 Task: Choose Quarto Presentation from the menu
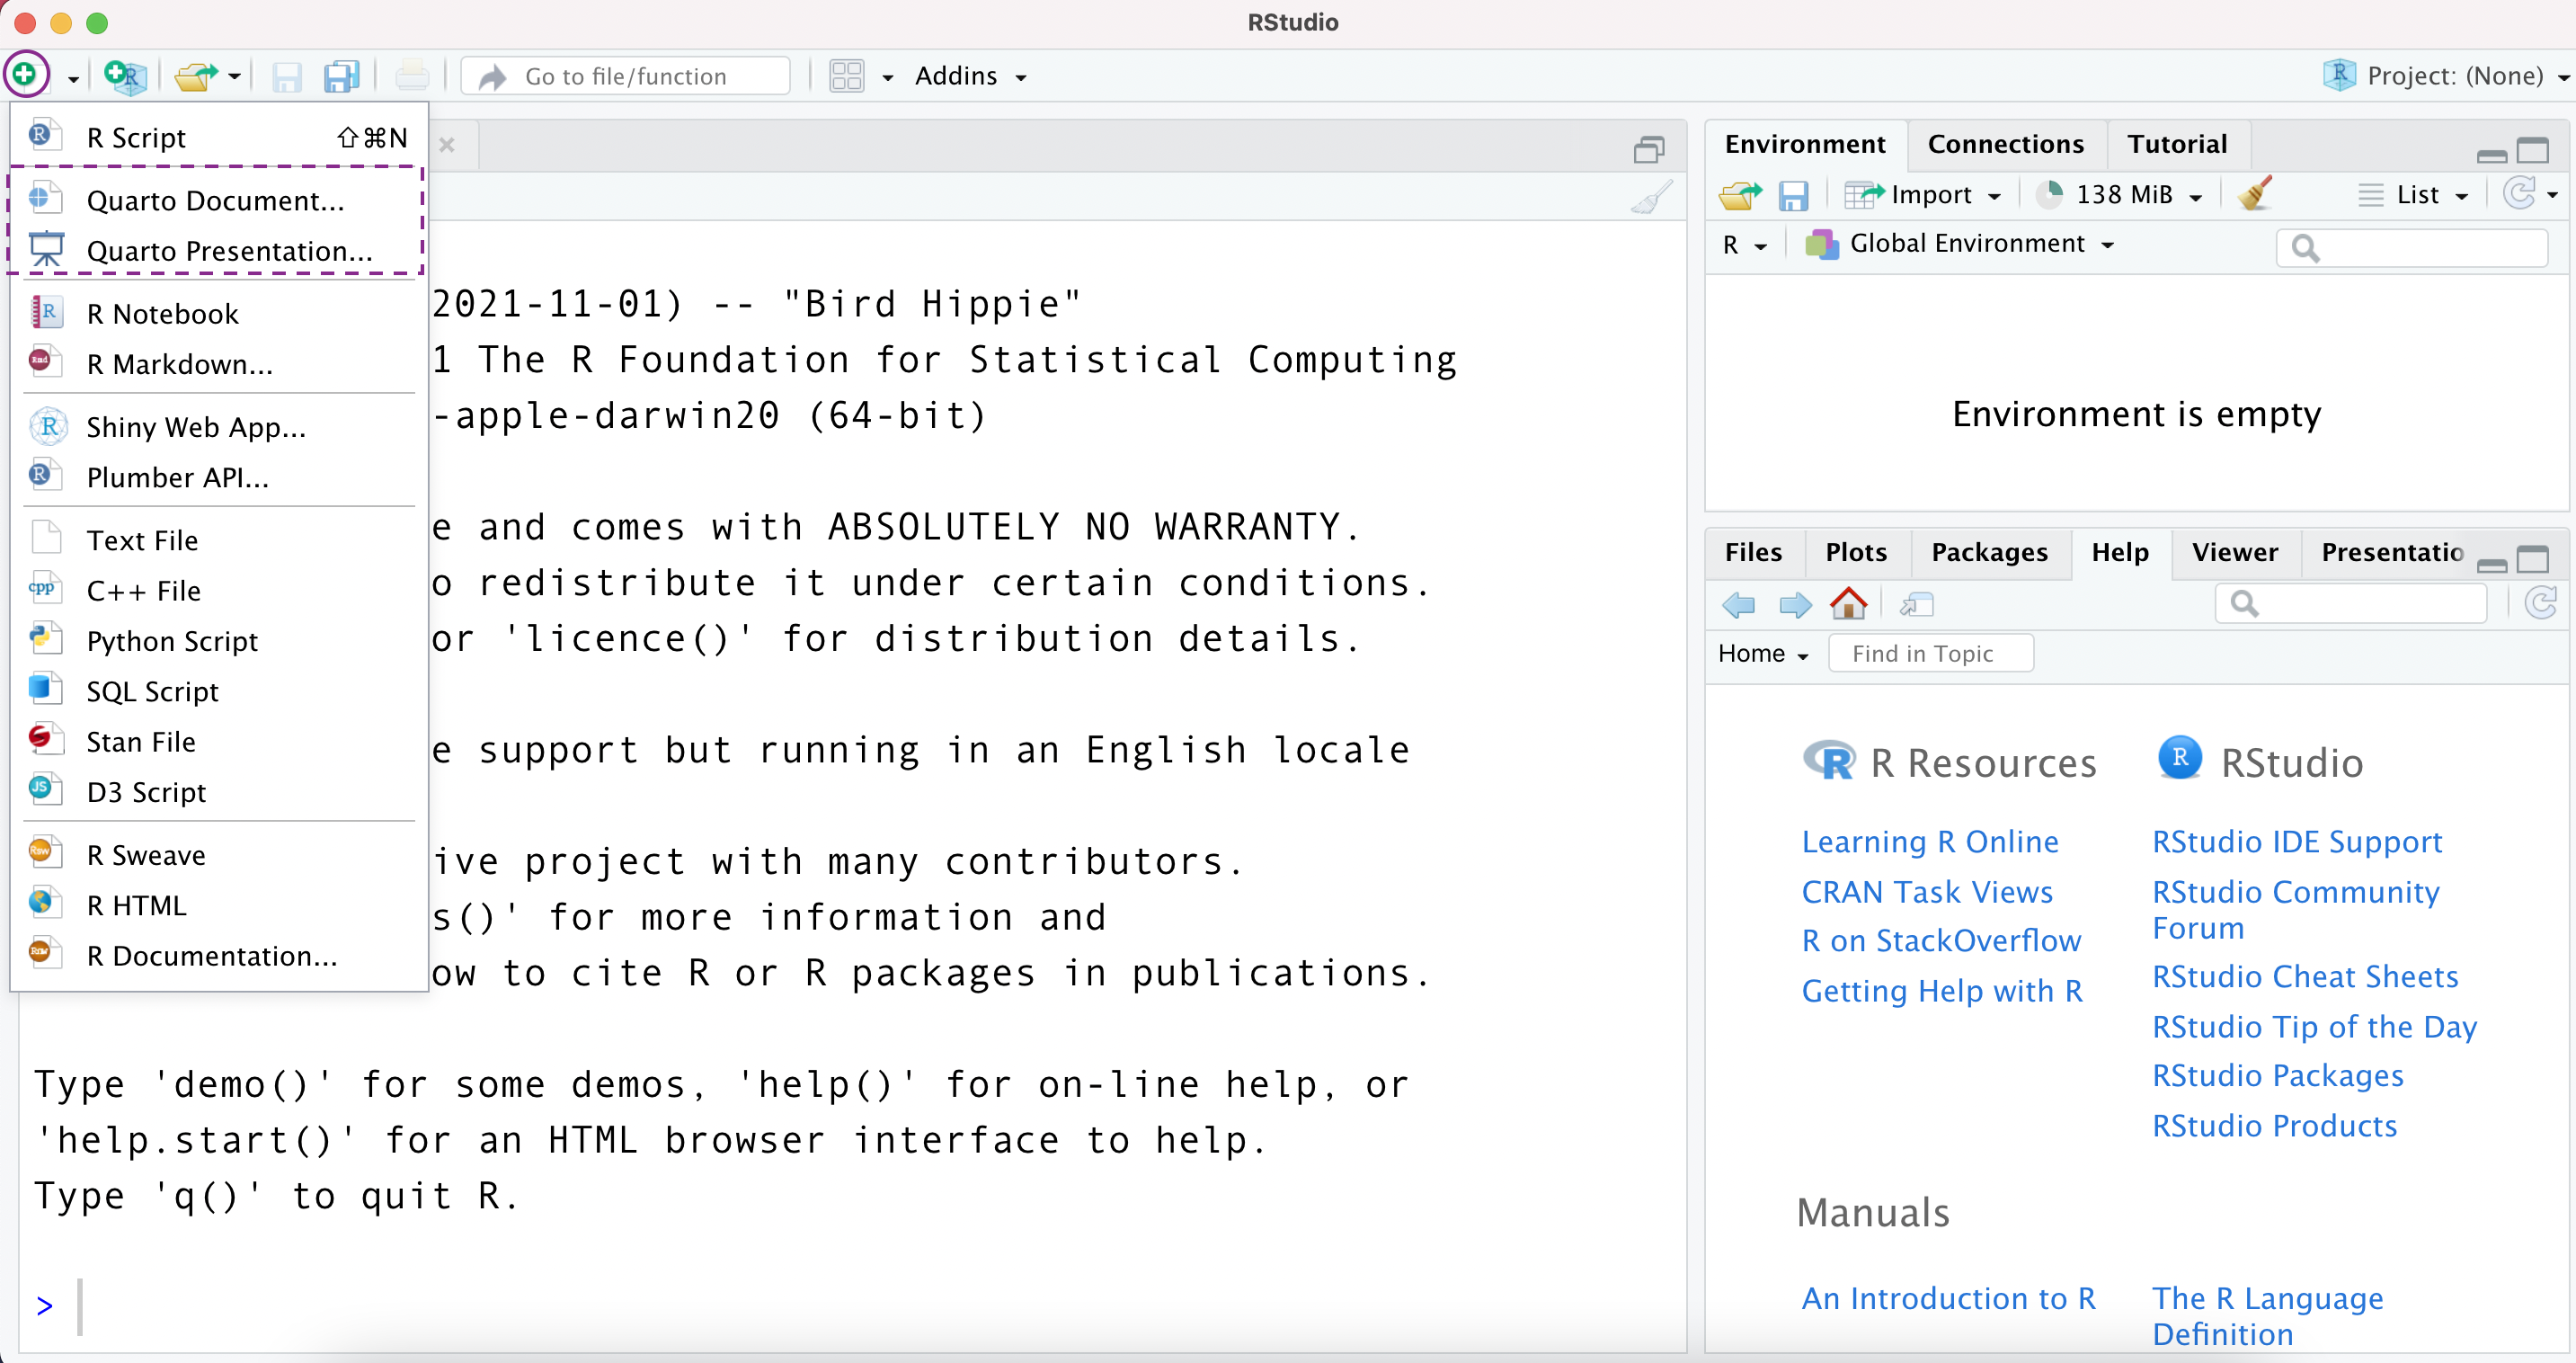pos(230,250)
